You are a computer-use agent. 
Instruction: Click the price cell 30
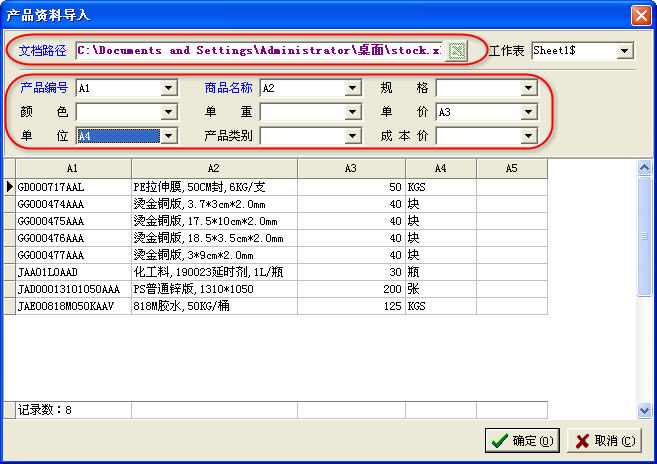(x=352, y=272)
